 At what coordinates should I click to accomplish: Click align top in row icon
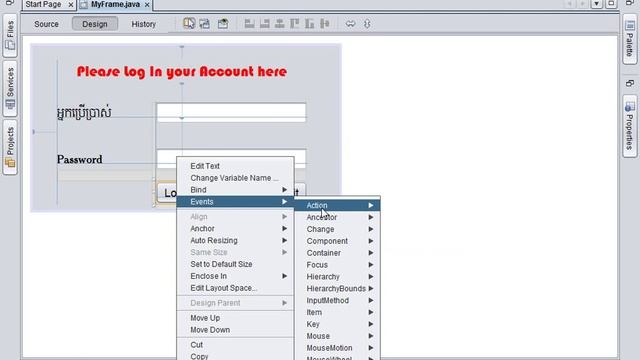[294, 24]
